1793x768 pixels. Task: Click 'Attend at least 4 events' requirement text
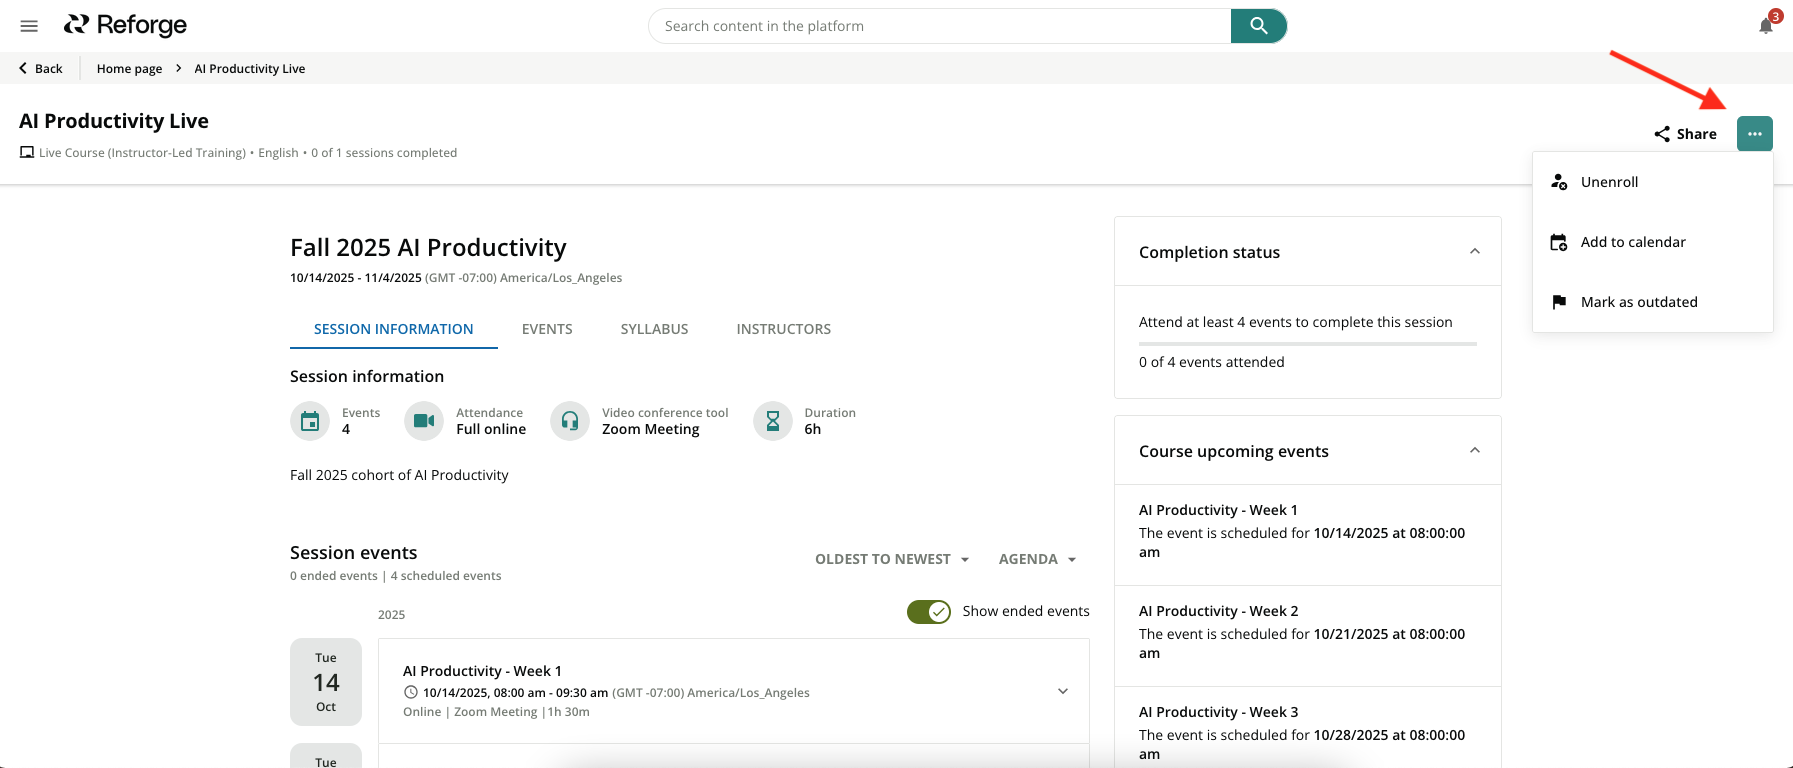(1296, 322)
